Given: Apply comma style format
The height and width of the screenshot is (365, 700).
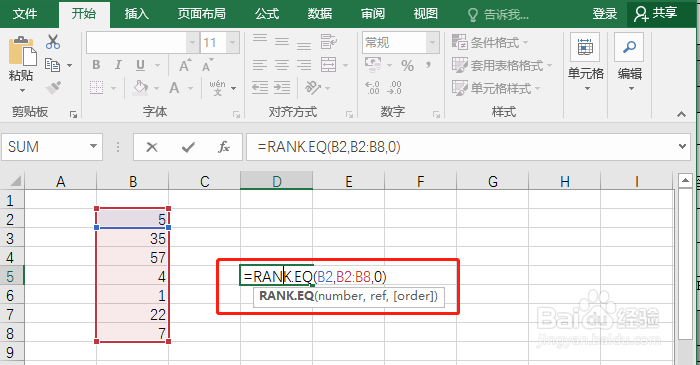Looking at the screenshot, I should pyautogui.click(x=428, y=66).
